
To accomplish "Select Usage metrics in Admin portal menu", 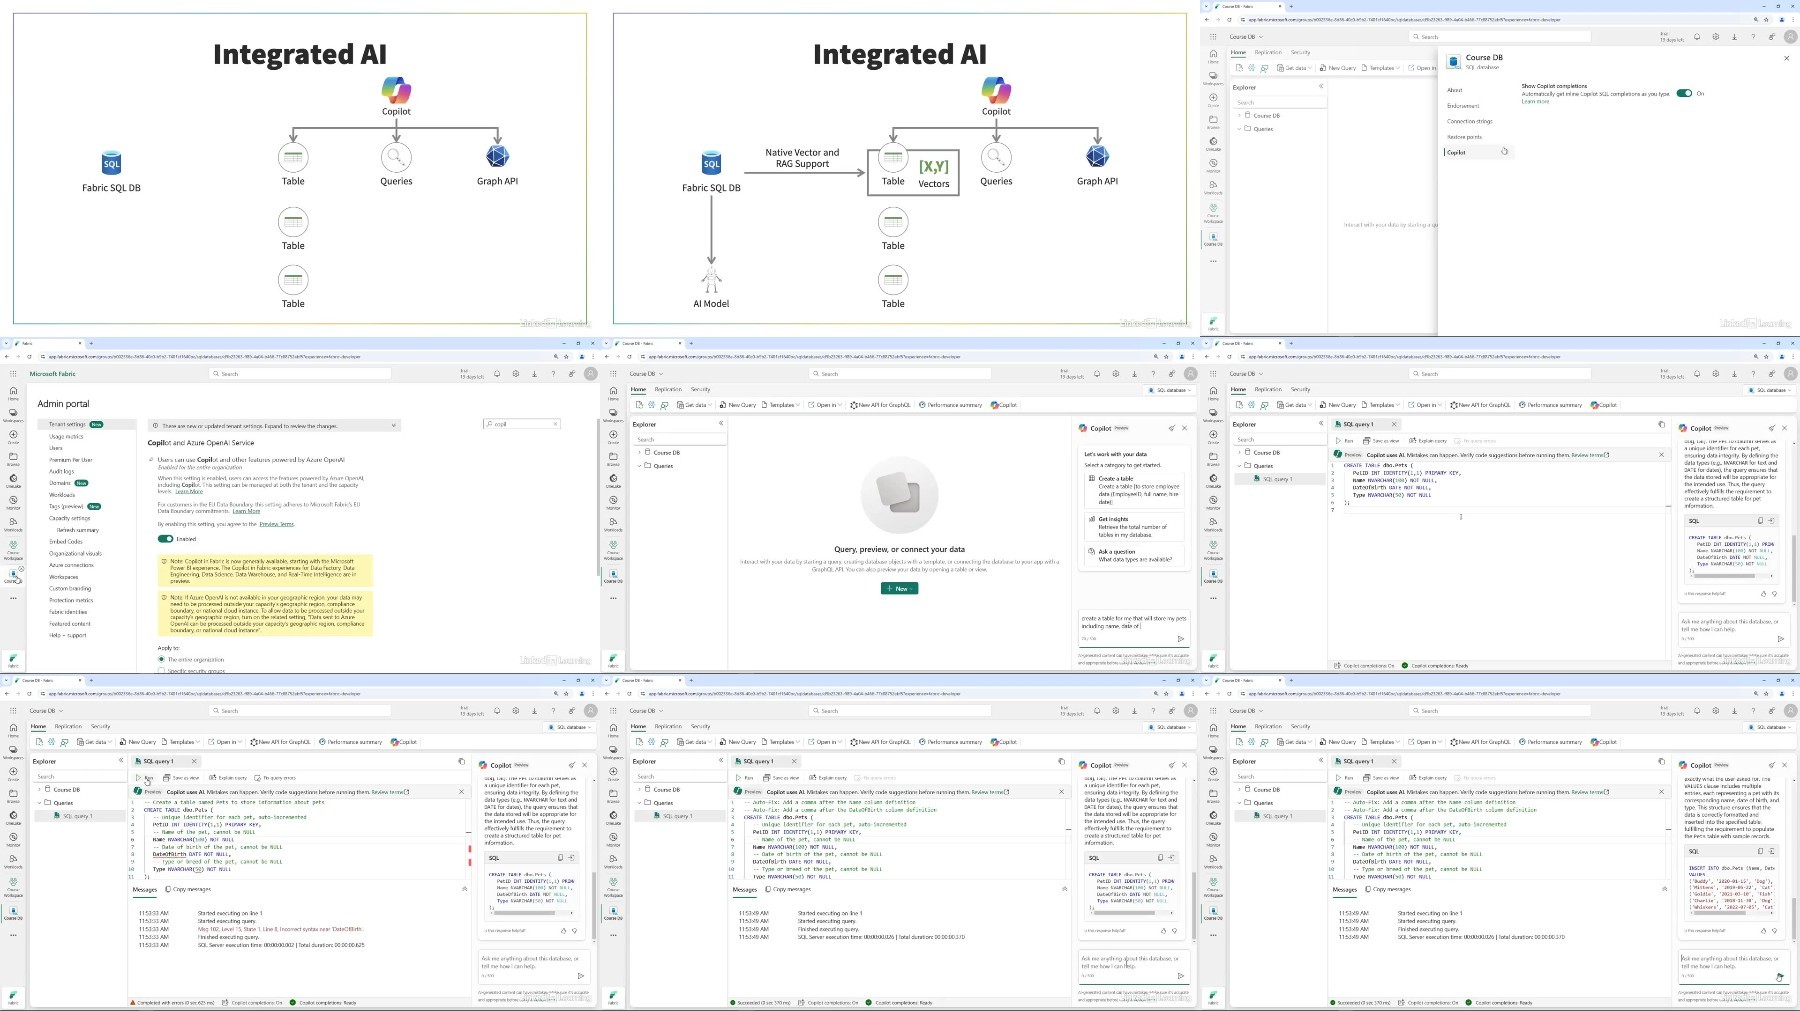I will click(x=66, y=436).
